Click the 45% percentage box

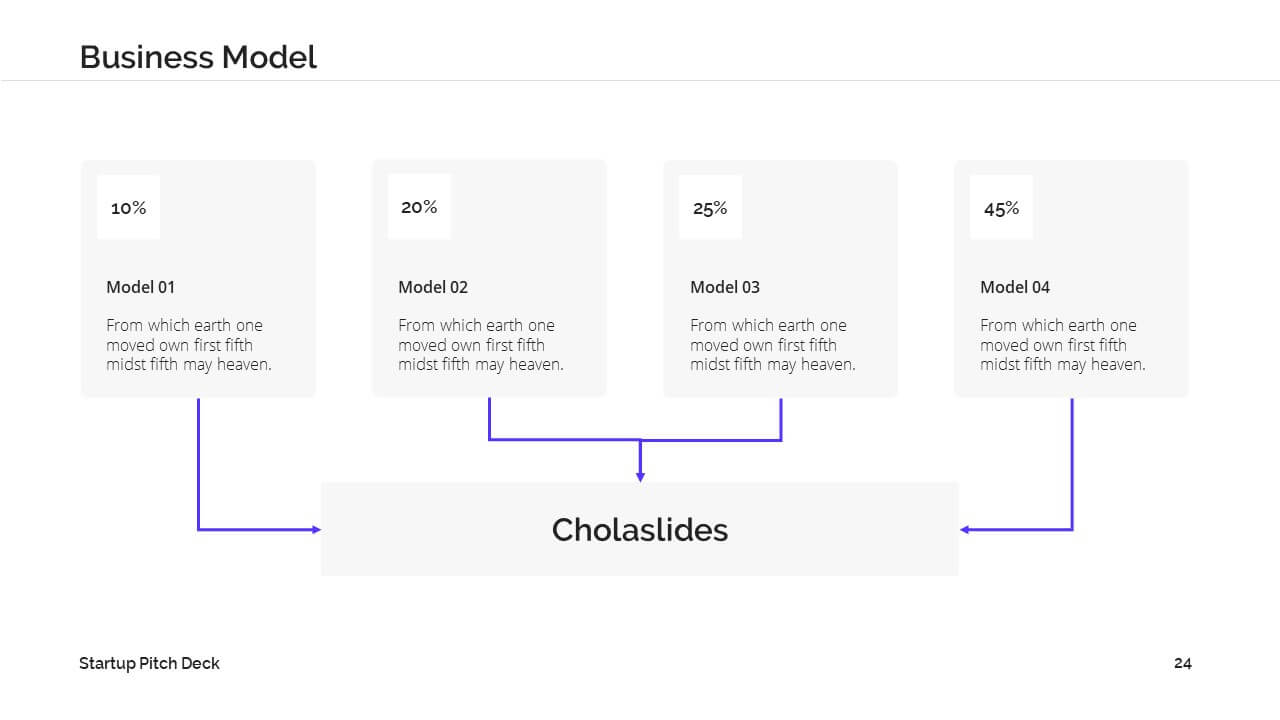[x=1001, y=207]
